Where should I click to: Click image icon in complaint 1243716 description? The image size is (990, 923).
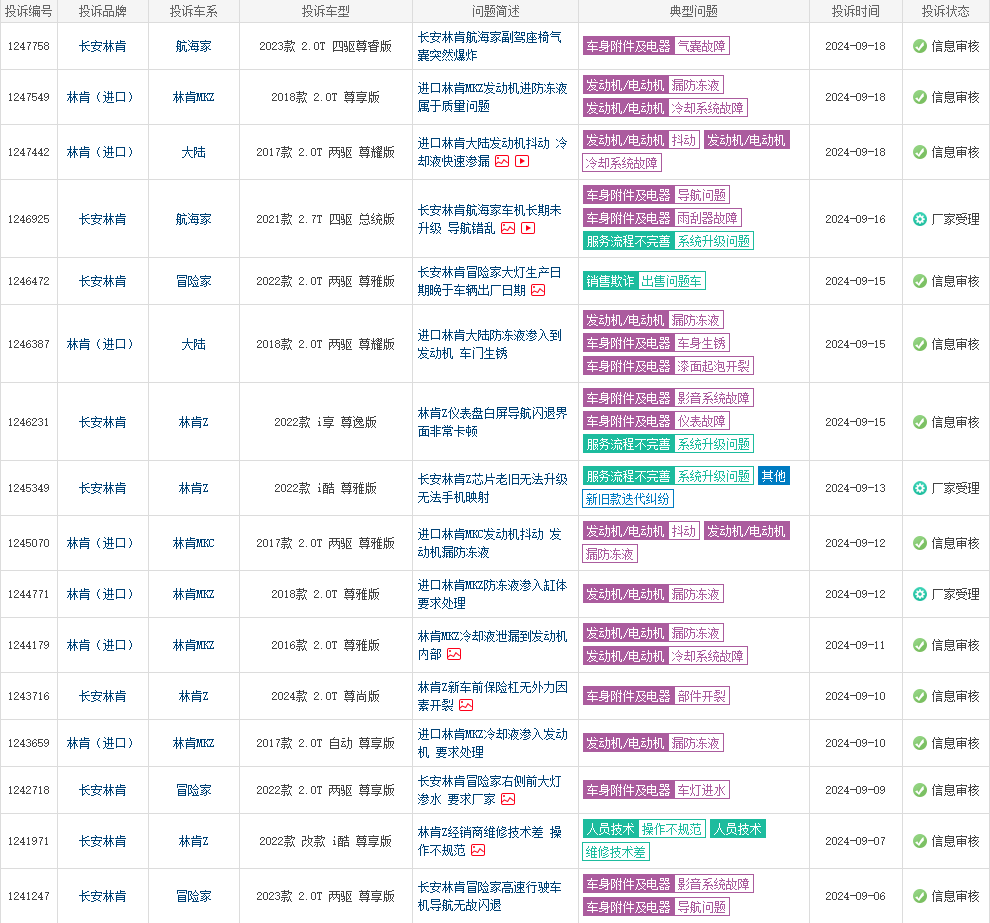[x=466, y=705]
